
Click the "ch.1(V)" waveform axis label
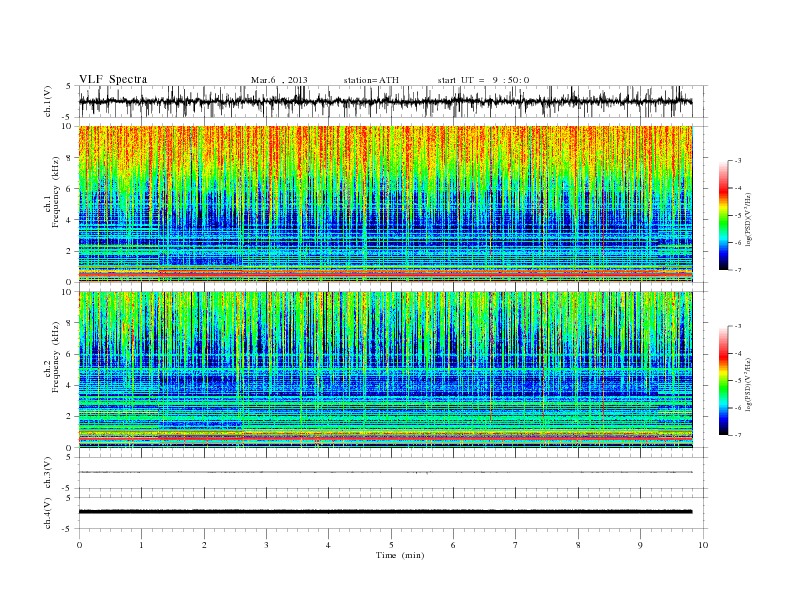(x=48, y=101)
